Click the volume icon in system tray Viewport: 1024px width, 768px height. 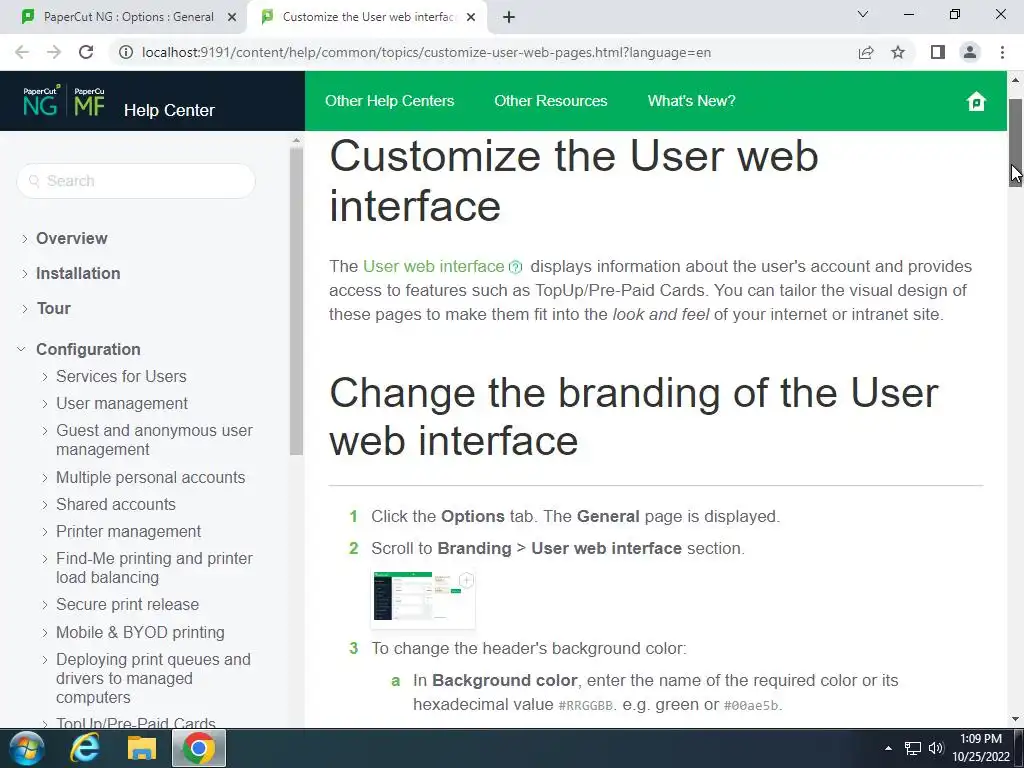[936, 748]
